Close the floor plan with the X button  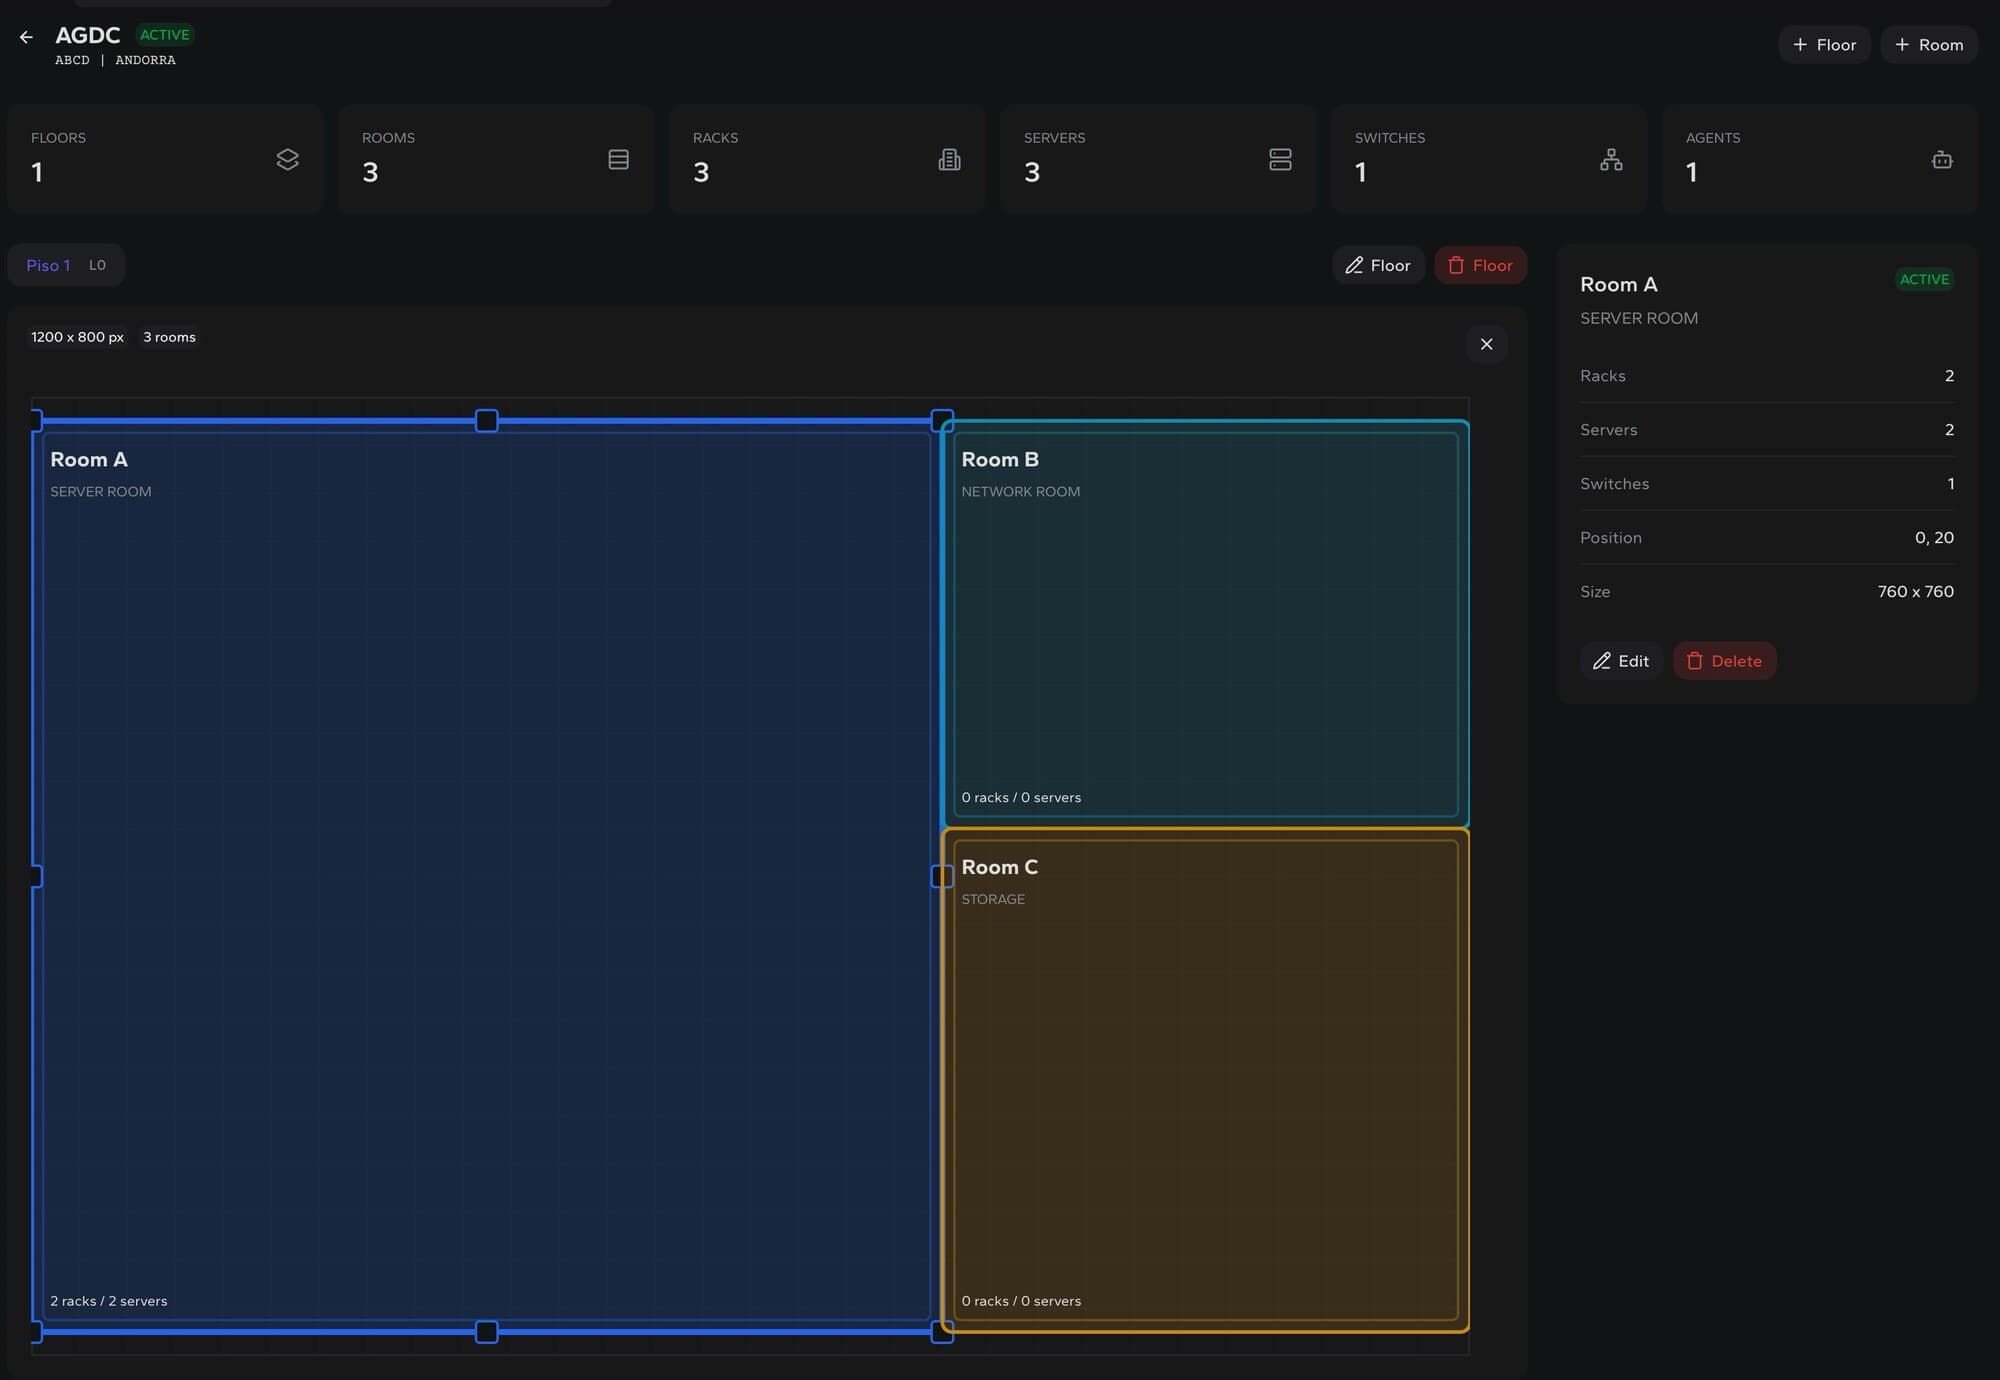1486,344
